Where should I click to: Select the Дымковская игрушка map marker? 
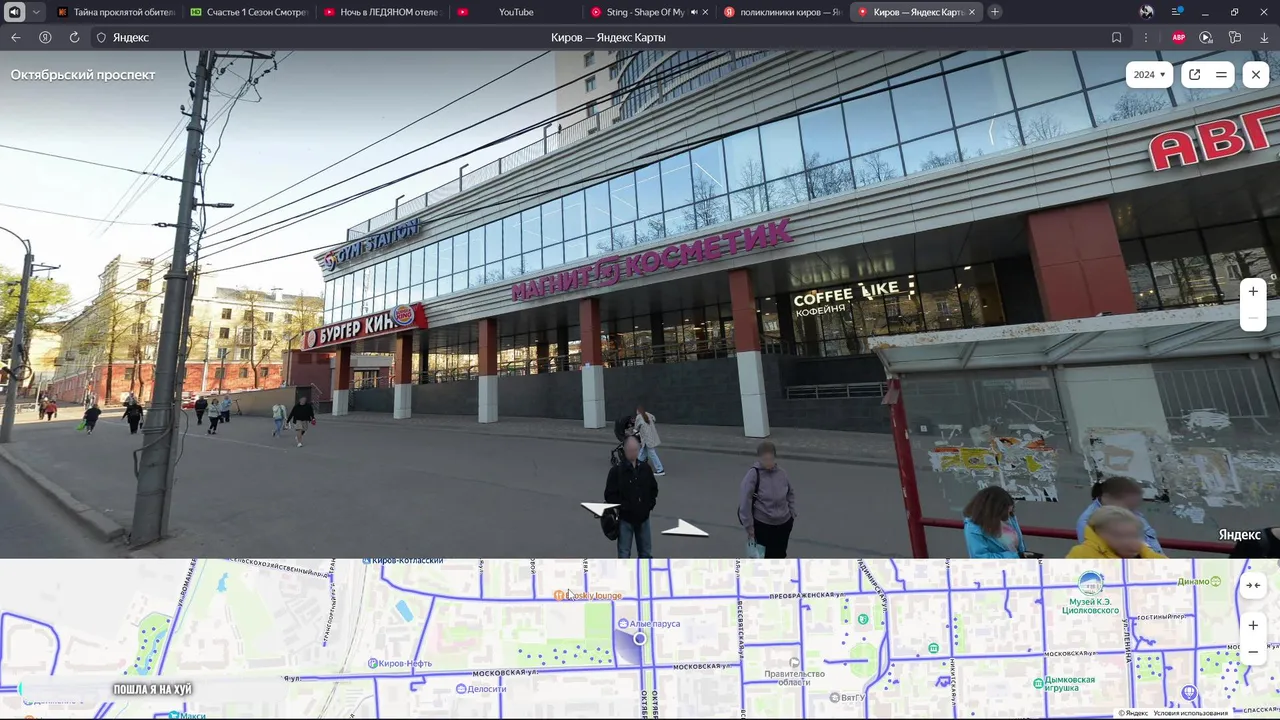1063,683
